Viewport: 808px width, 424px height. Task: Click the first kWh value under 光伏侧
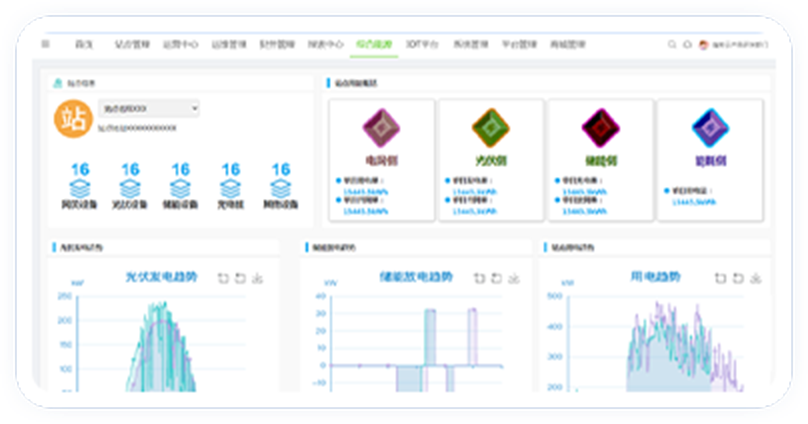[x=475, y=192]
